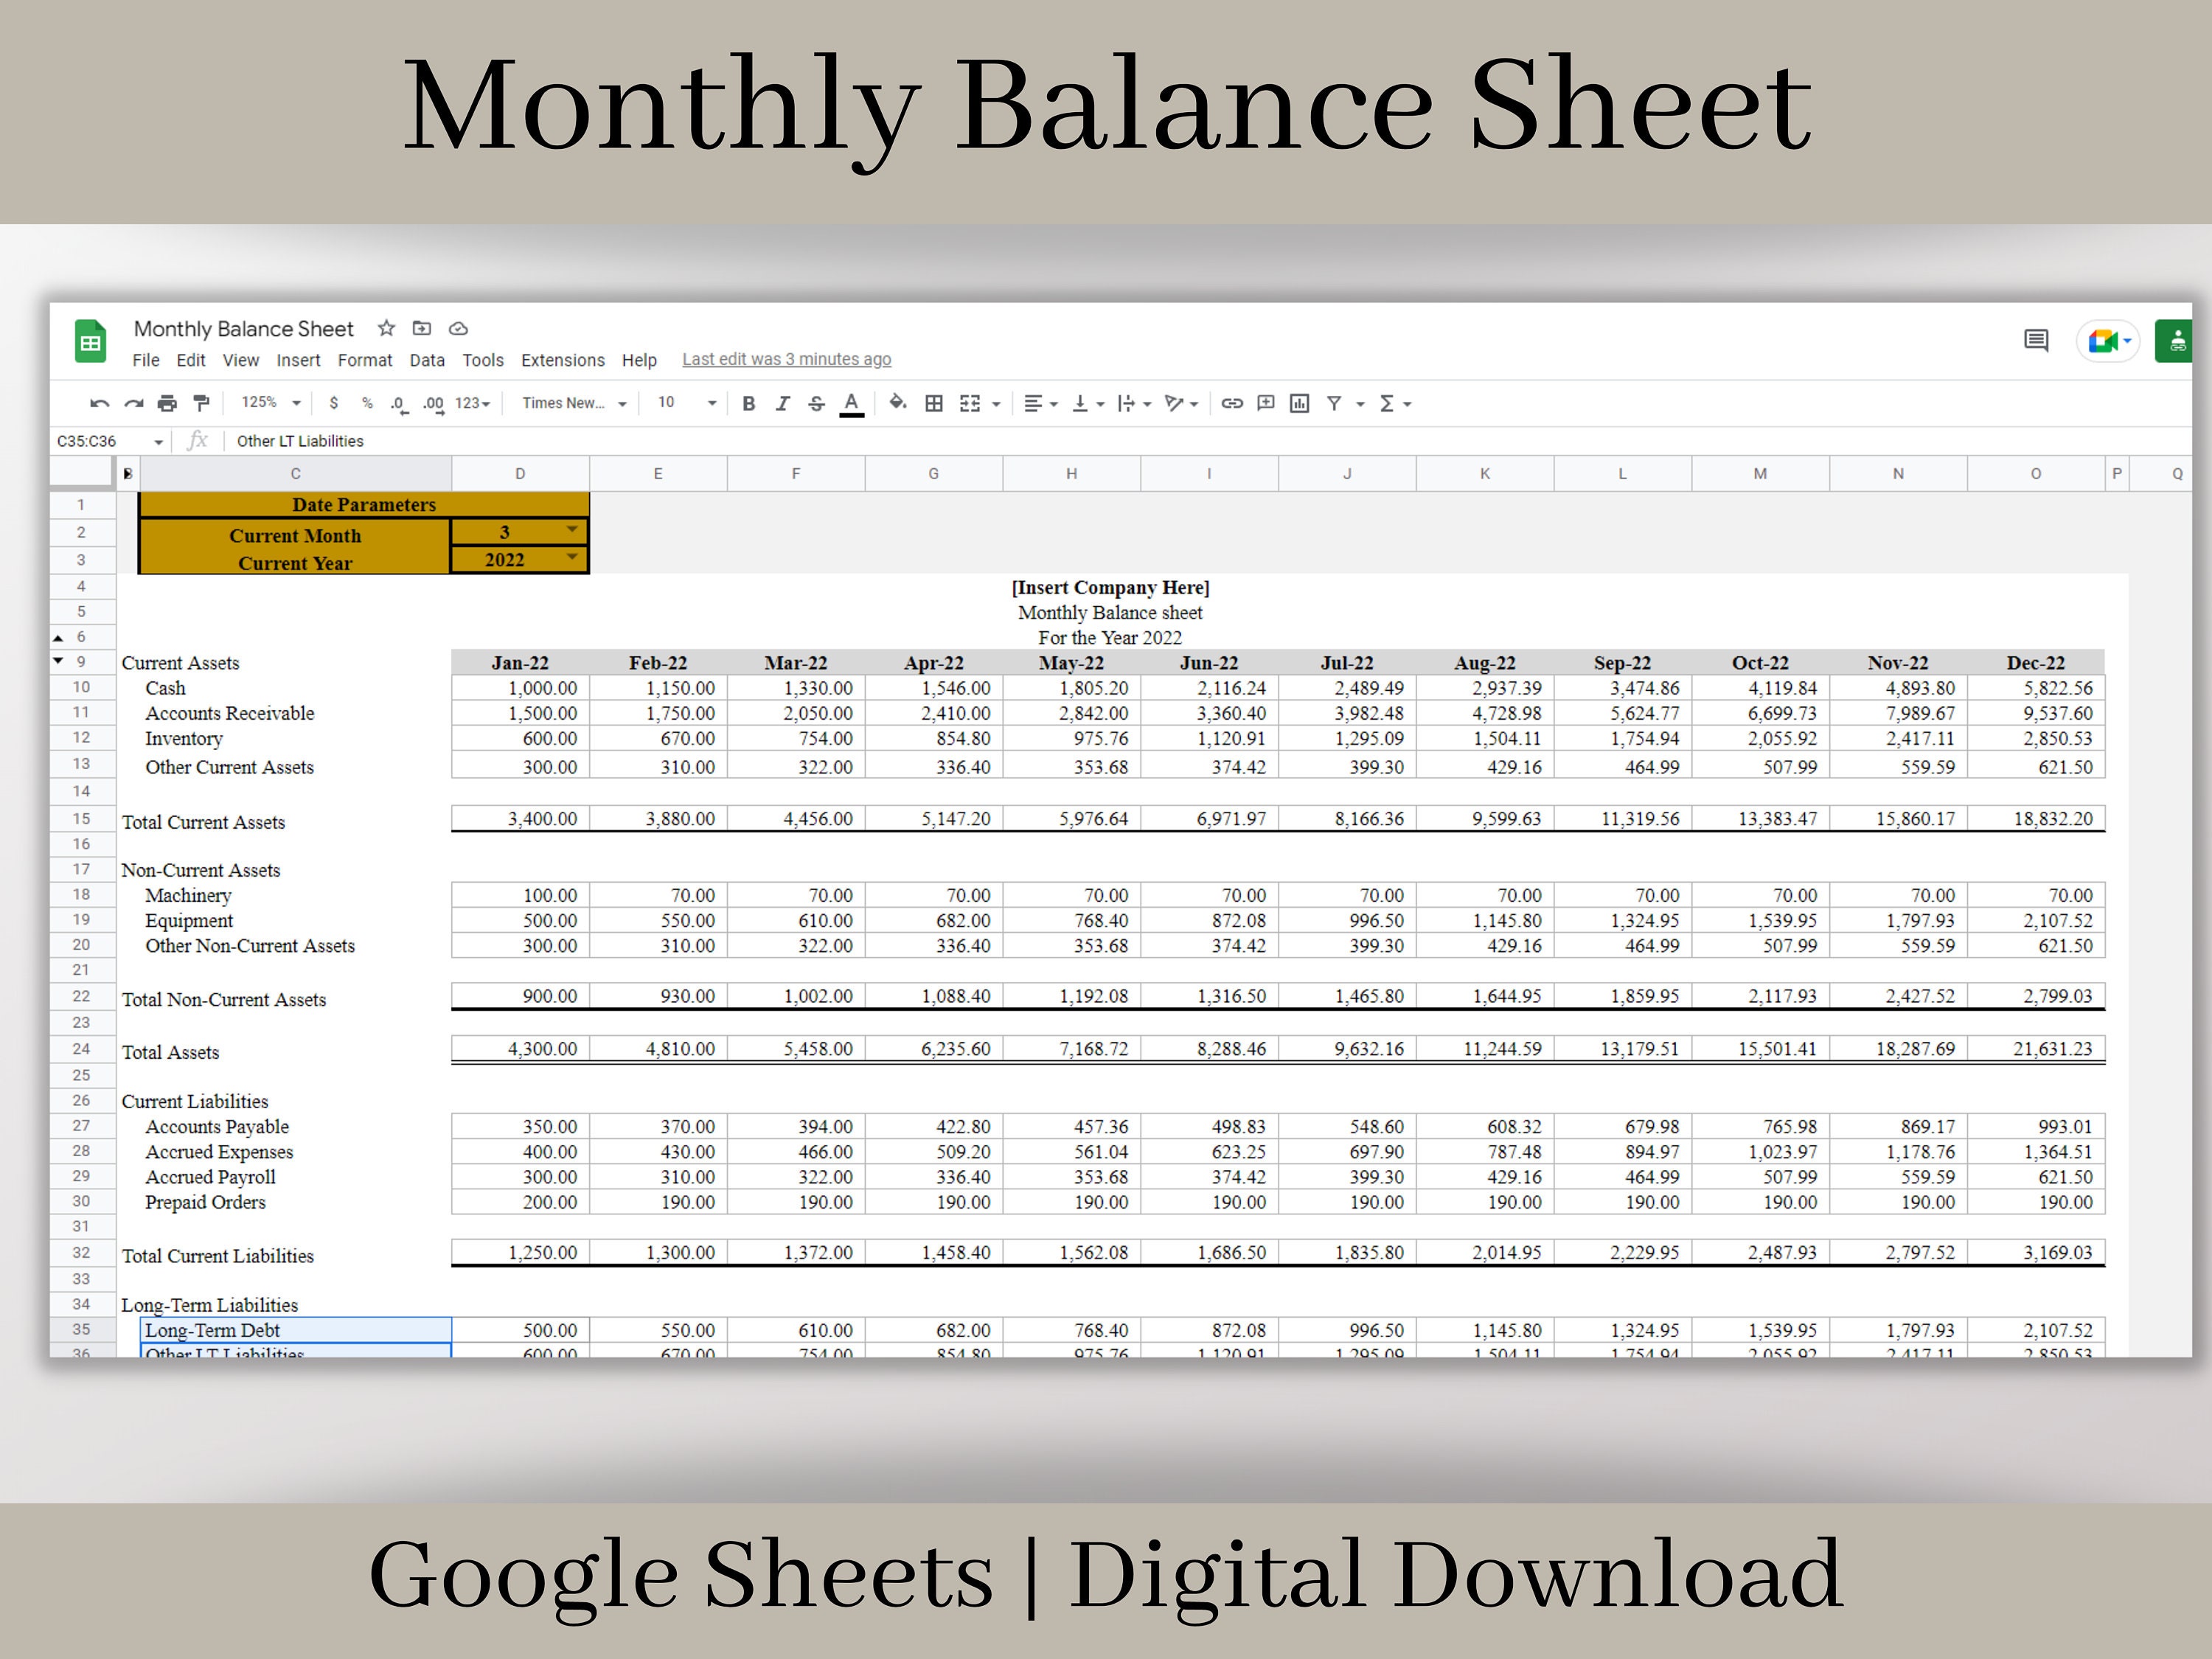This screenshot has height=1659, width=2212.
Task: Open the Format menu
Action: pos(365,360)
